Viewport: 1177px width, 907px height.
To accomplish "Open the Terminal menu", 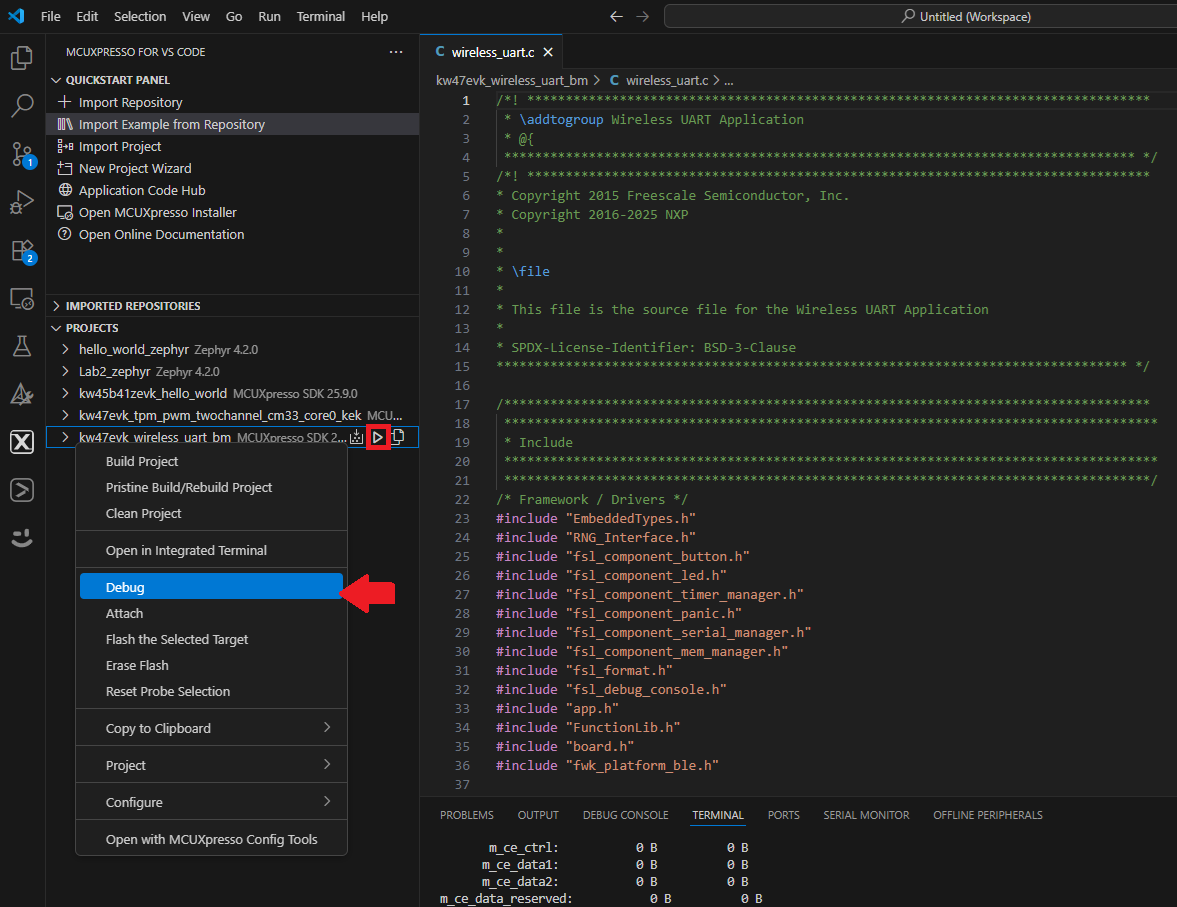I will [x=320, y=16].
